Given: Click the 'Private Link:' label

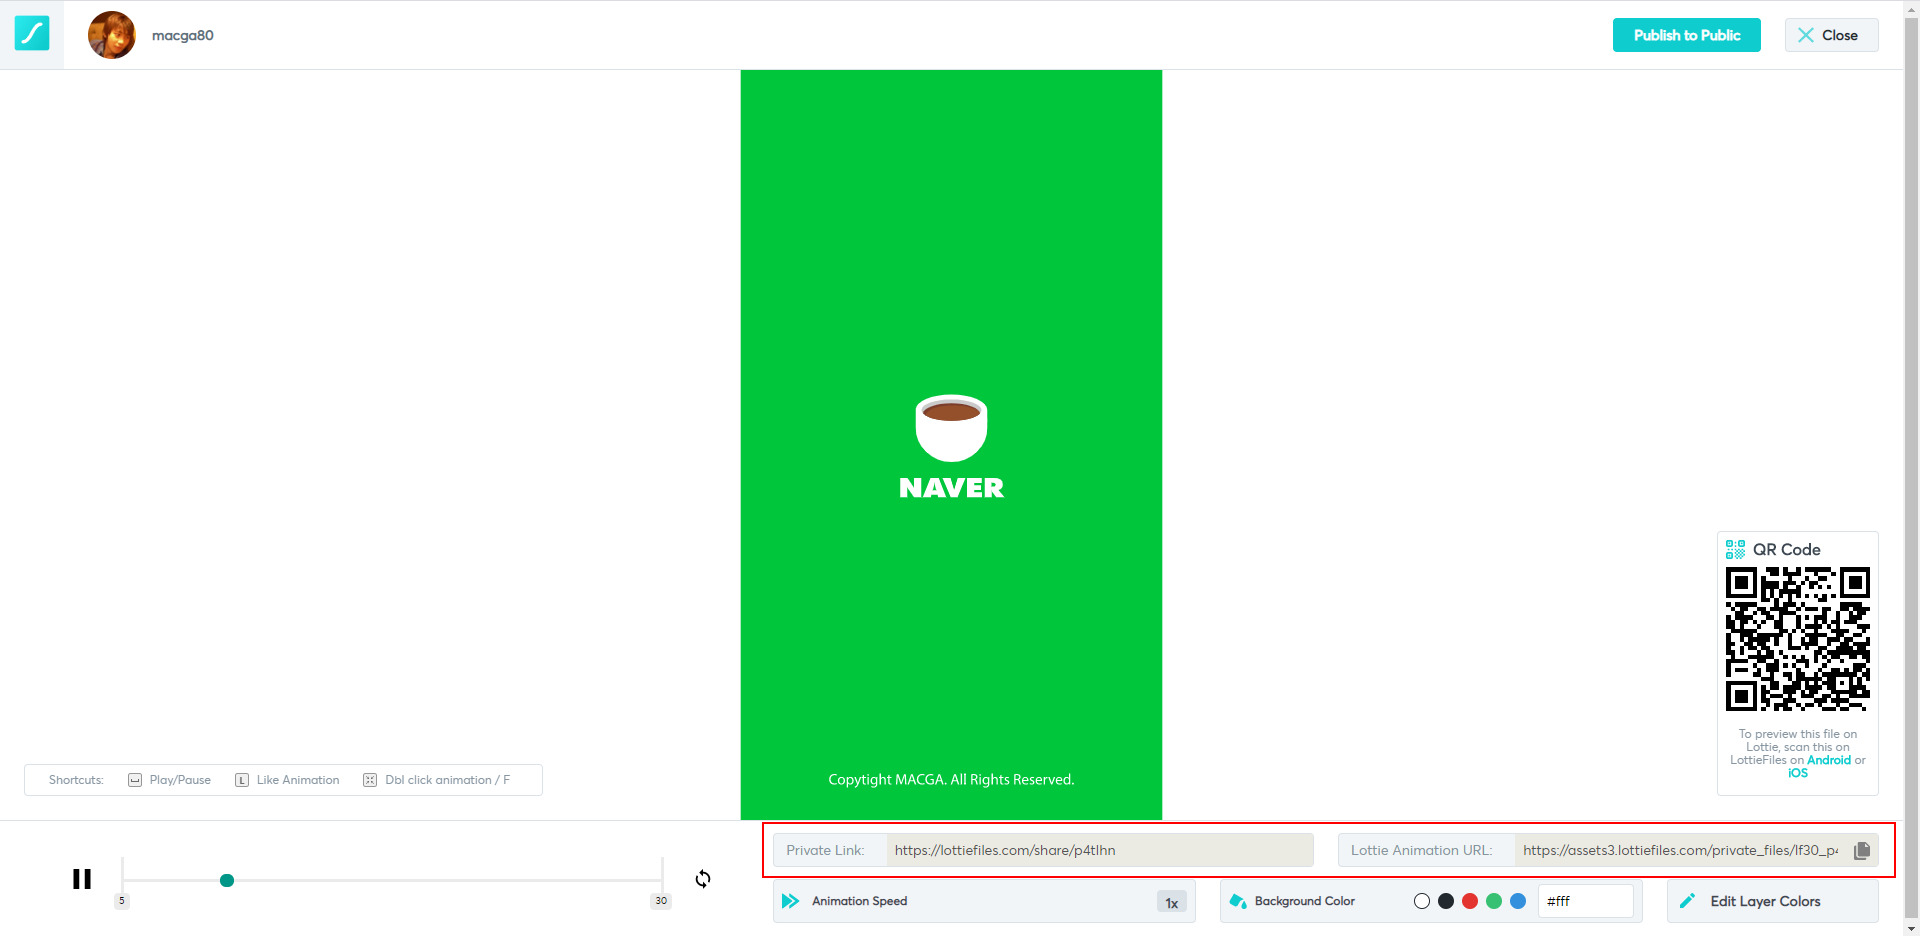Looking at the screenshot, I should (x=825, y=850).
